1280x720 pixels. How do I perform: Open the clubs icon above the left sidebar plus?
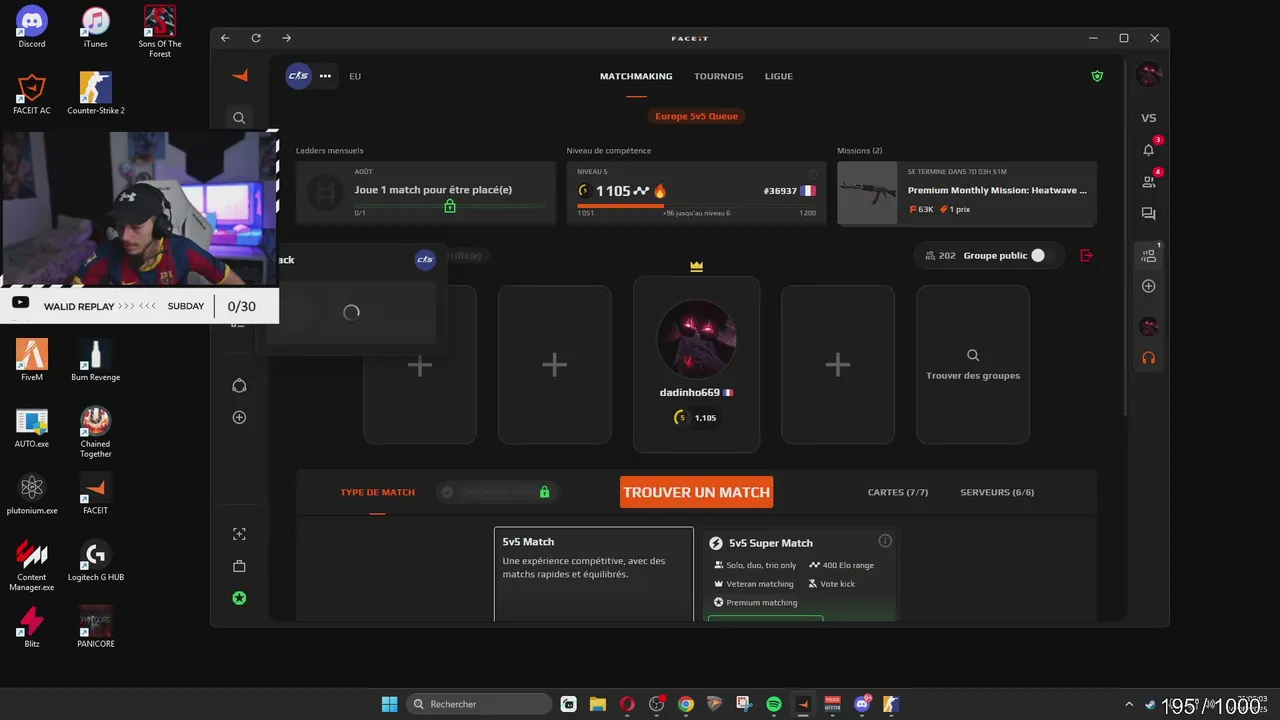239,386
